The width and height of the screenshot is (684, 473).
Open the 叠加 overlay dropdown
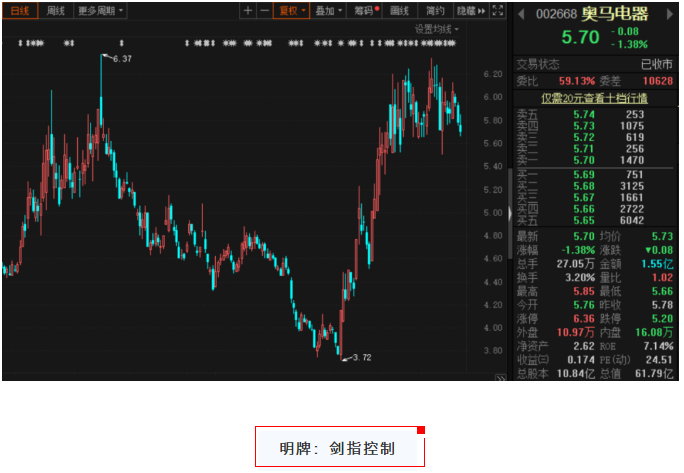pos(328,10)
